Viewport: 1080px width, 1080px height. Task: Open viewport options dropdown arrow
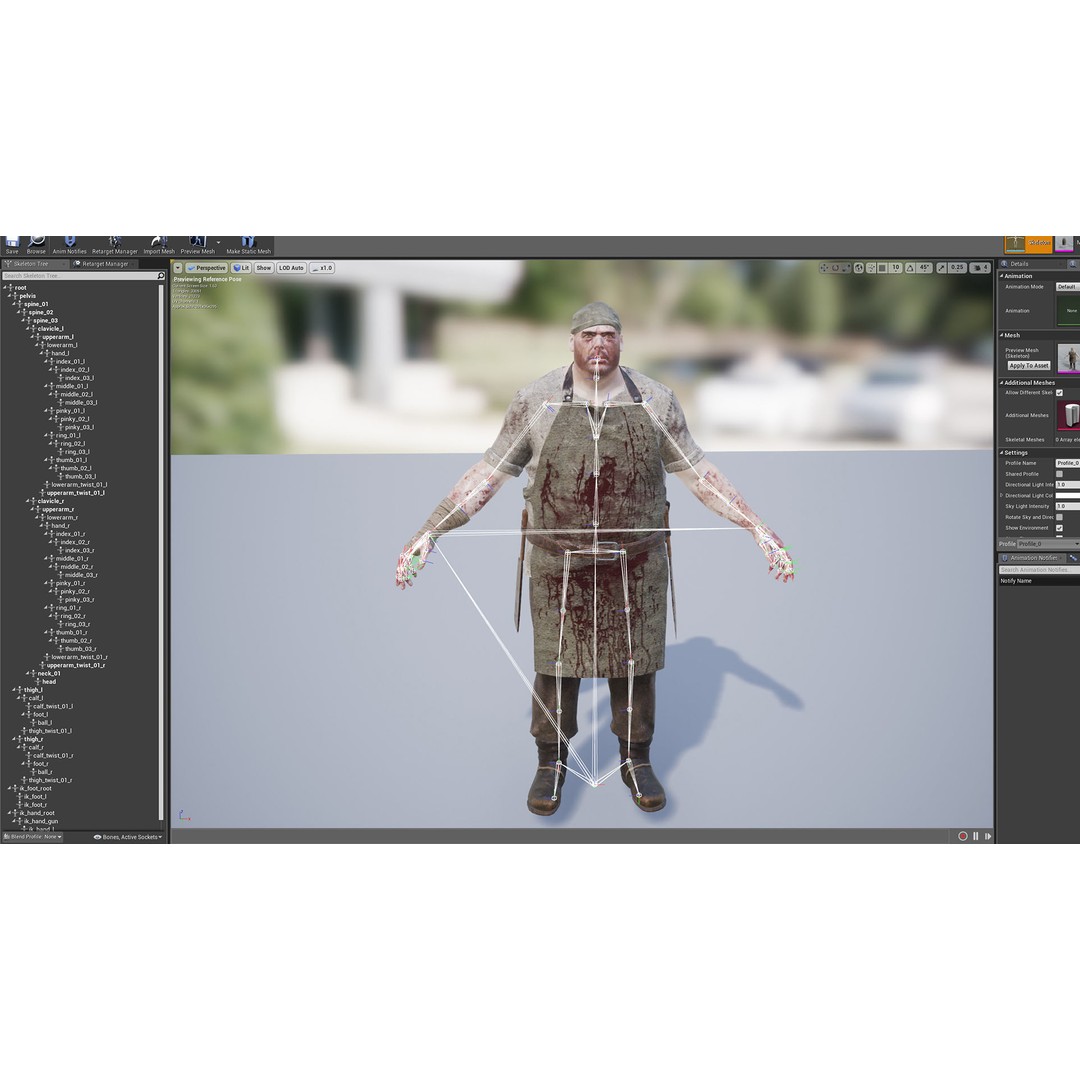coord(178,268)
